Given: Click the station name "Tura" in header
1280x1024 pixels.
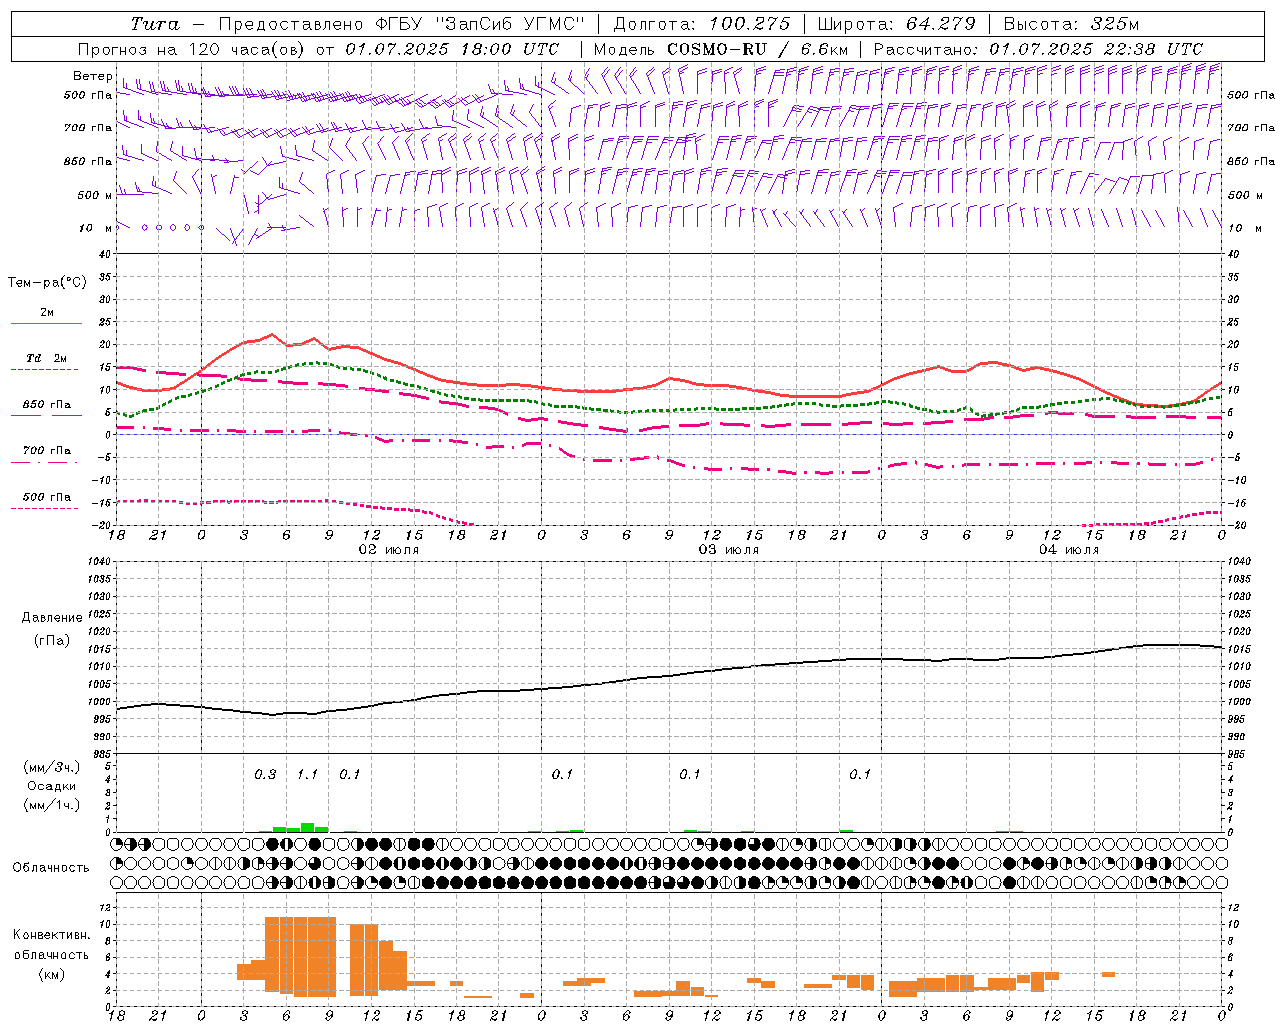Looking at the screenshot, I should pos(154,24).
